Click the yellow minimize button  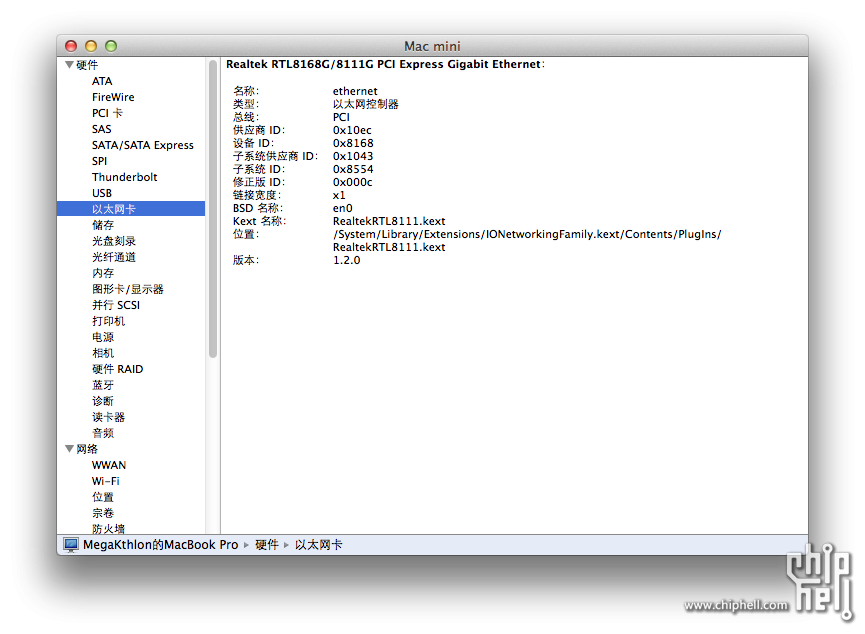click(91, 46)
